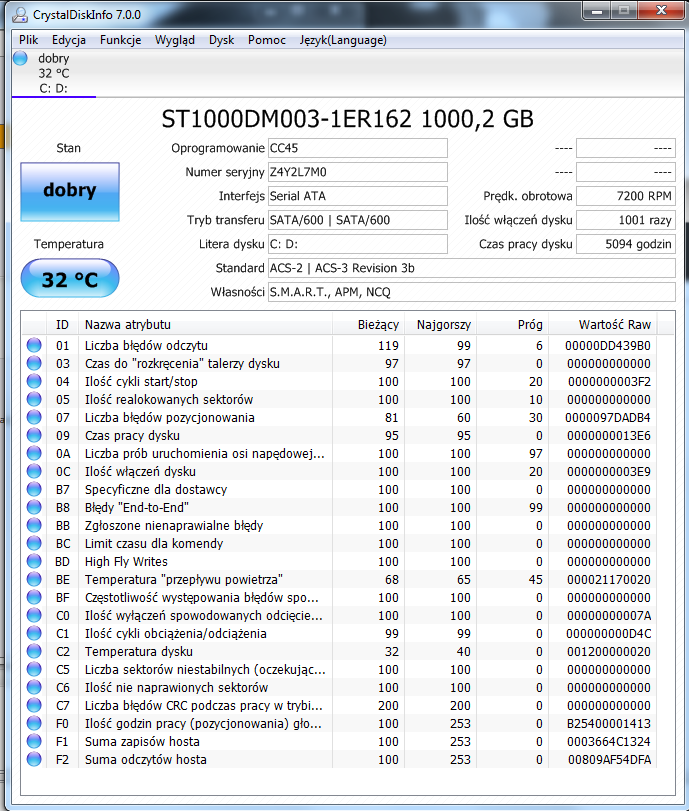Click the Bieżący column header
The height and width of the screenshot is (812, 689).
pyautogui.click(x=368, y=325)
